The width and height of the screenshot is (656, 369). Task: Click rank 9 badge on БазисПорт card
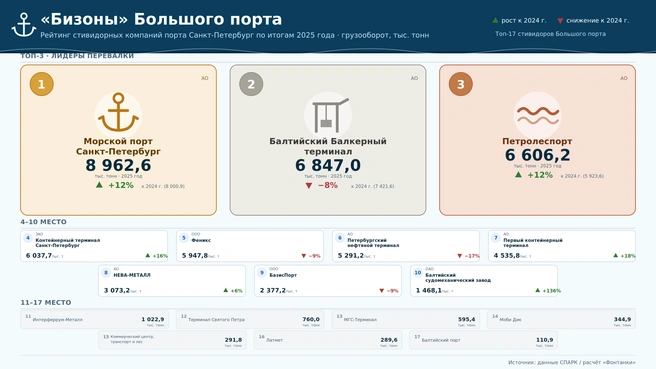coord(262,272)
